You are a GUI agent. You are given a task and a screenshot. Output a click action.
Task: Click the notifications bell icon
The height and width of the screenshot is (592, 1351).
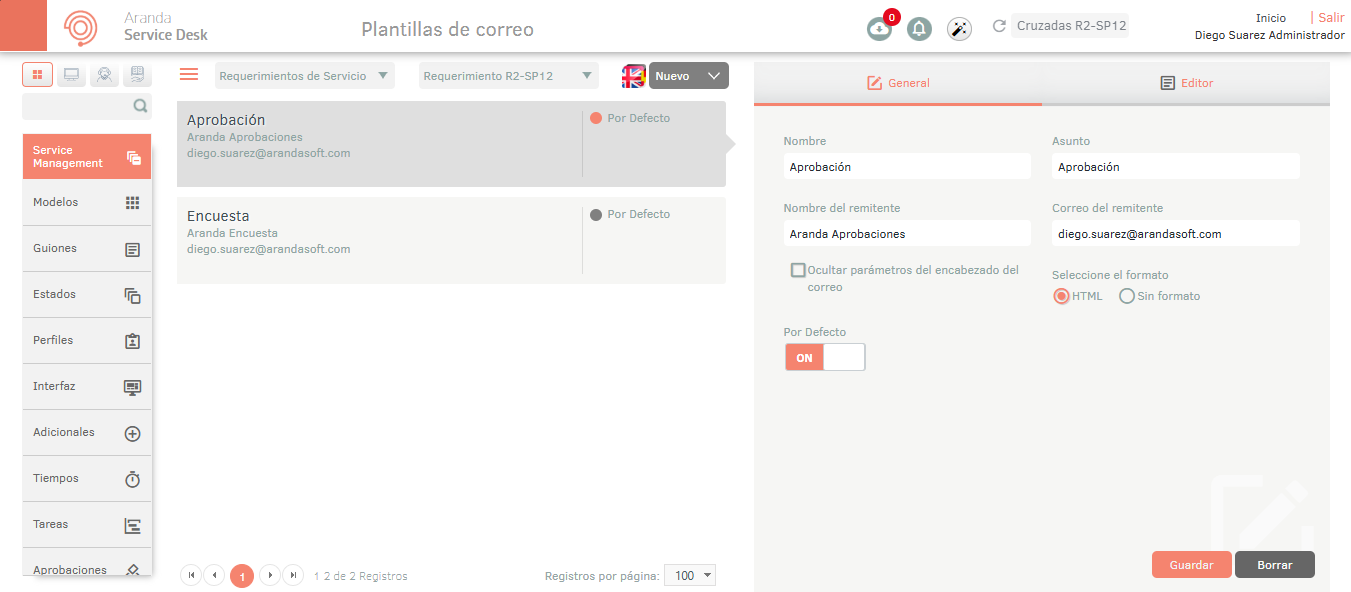click(x=919, y=29)
